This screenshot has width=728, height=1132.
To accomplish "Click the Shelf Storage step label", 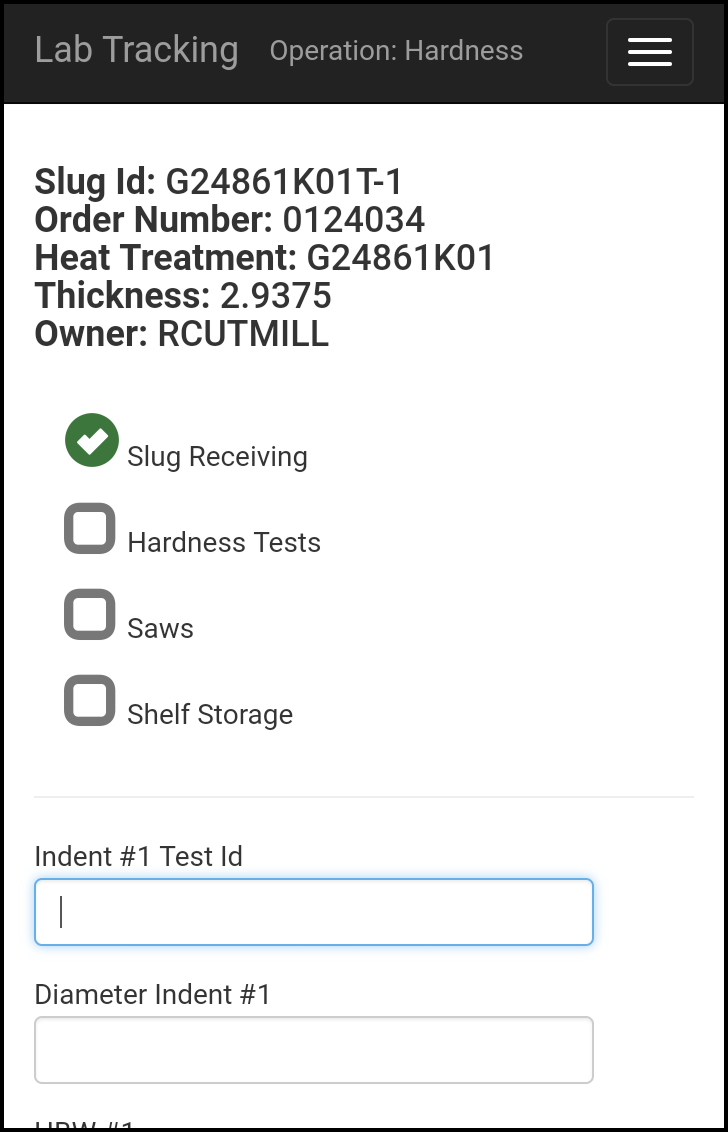I will [210, 714].
